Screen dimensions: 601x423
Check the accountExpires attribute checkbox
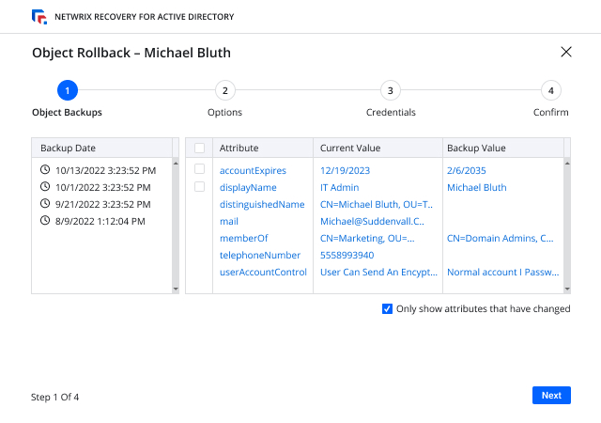(x=200, y=170)
